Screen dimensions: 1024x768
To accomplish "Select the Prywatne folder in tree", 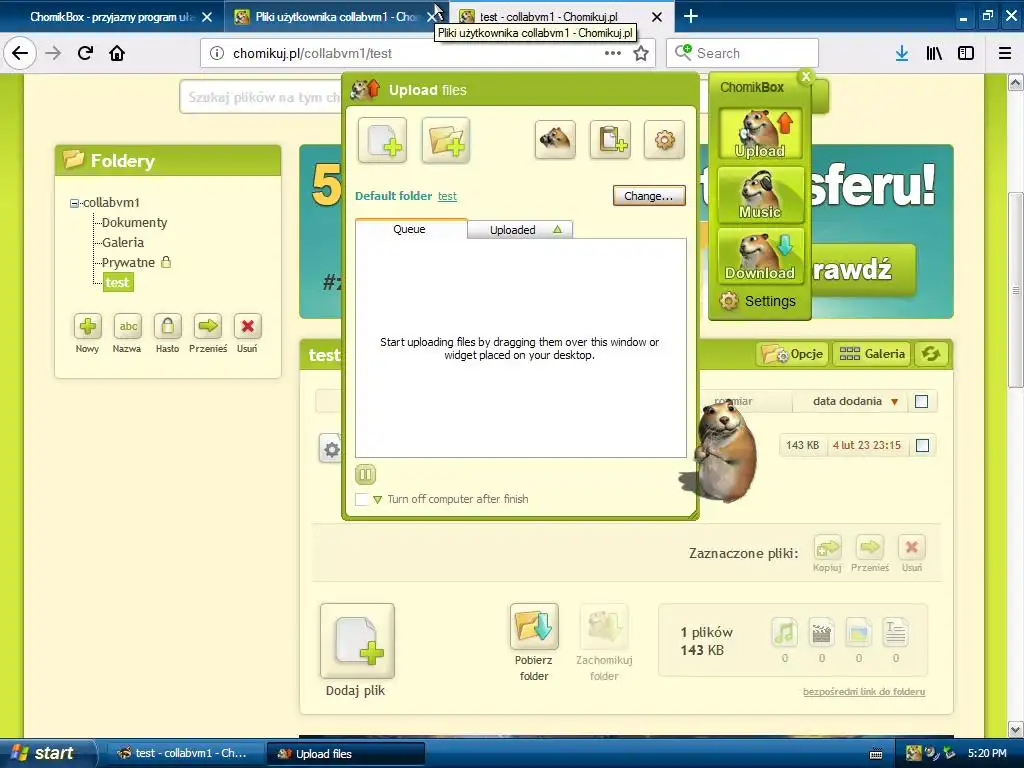I will point(128,263).
